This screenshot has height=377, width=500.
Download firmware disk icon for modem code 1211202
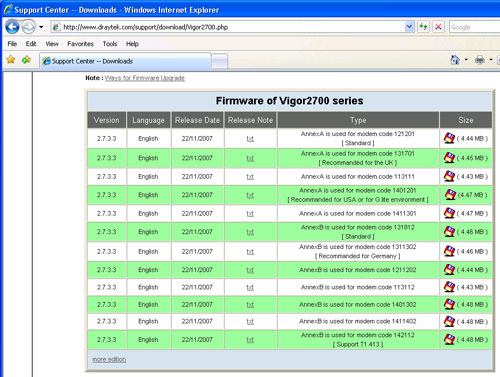coord(449,269)
